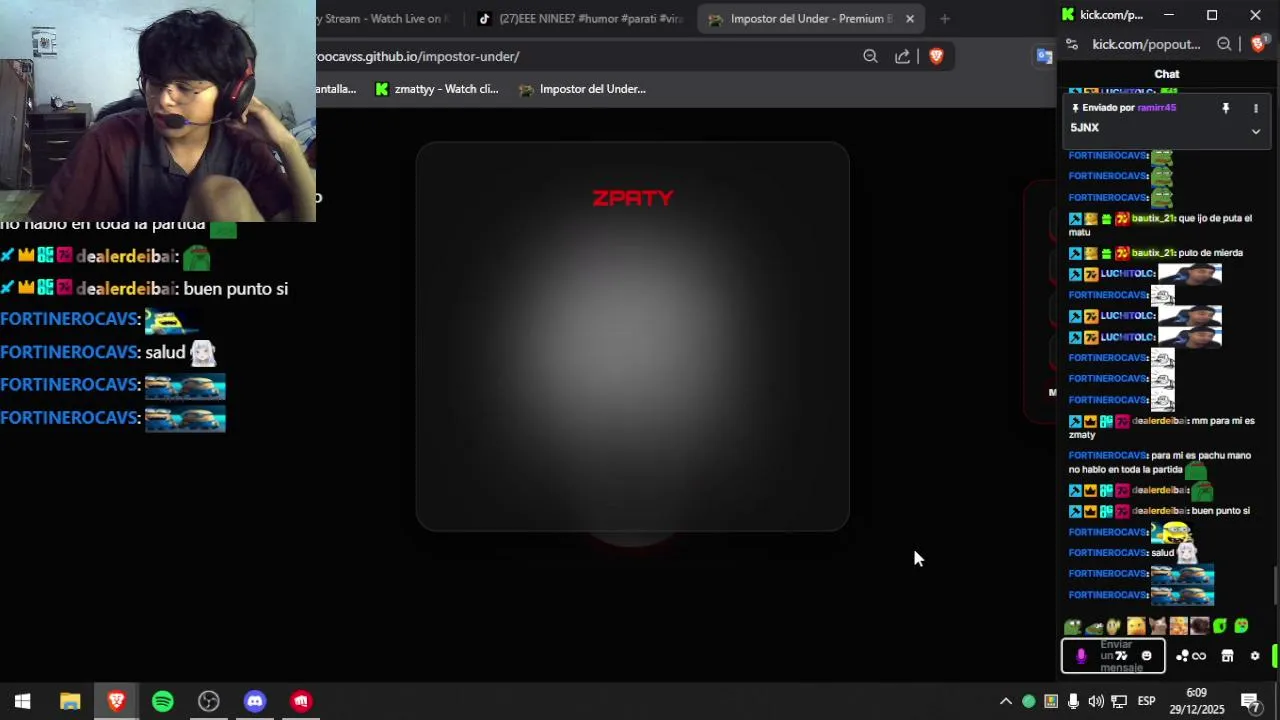Open the Windows Start menu

[x=23, y=701]
